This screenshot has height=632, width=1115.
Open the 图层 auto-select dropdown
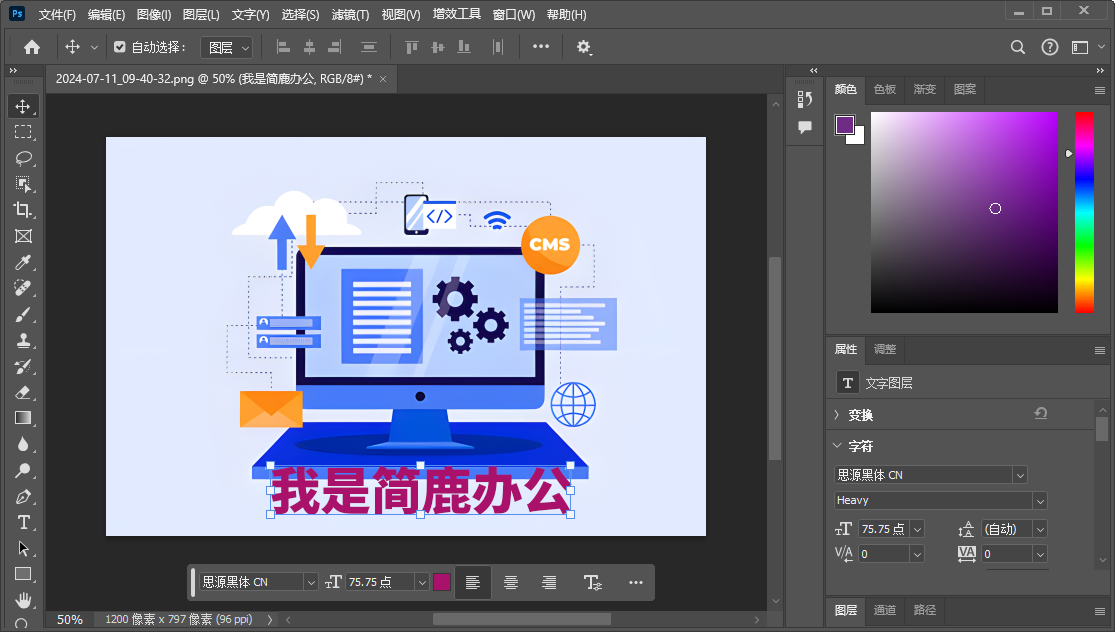tap(226, 47)
